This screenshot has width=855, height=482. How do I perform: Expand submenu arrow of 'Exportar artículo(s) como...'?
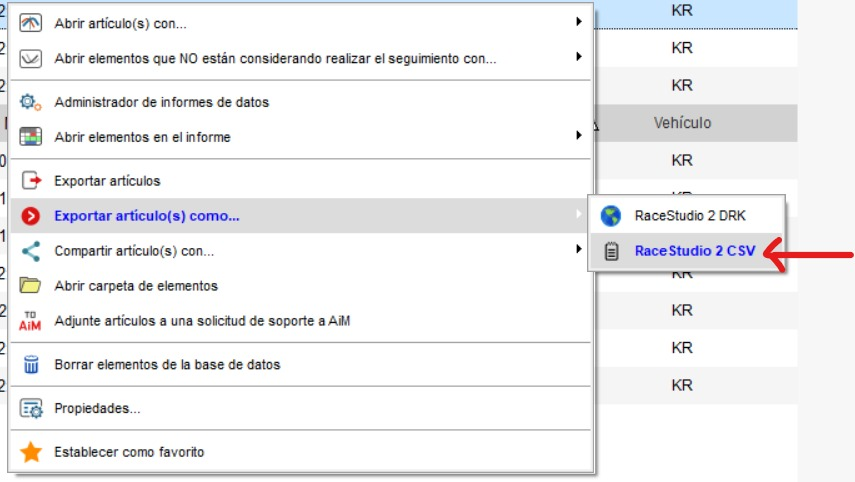click(x=579, y=214)
